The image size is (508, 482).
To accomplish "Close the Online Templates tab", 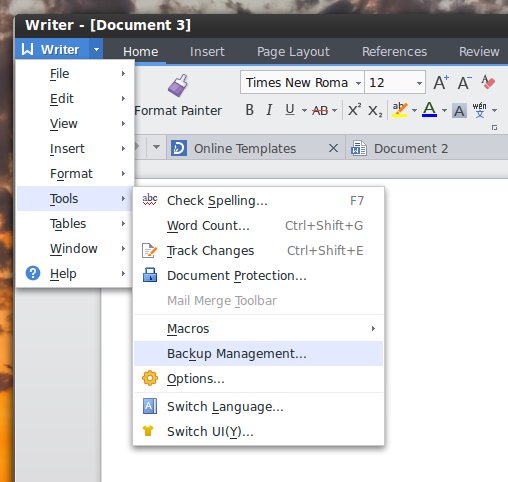I will (333, 148).
